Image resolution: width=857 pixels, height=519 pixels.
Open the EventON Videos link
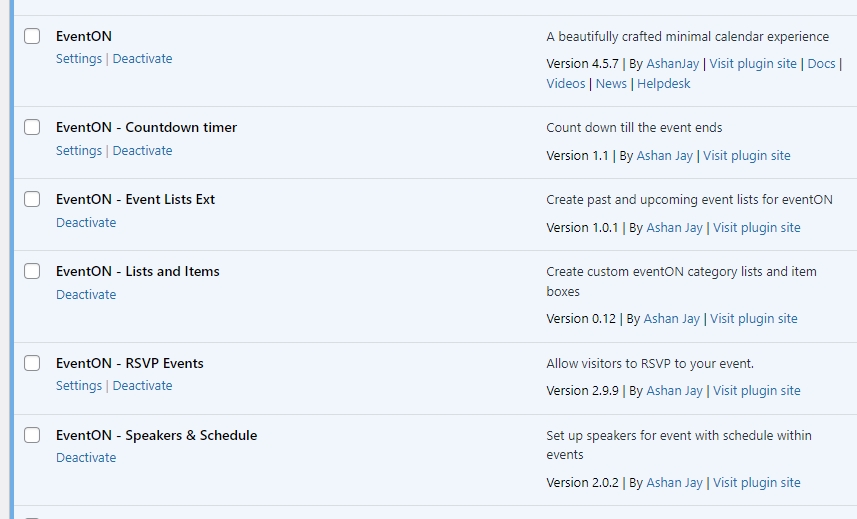pos(566,84)
